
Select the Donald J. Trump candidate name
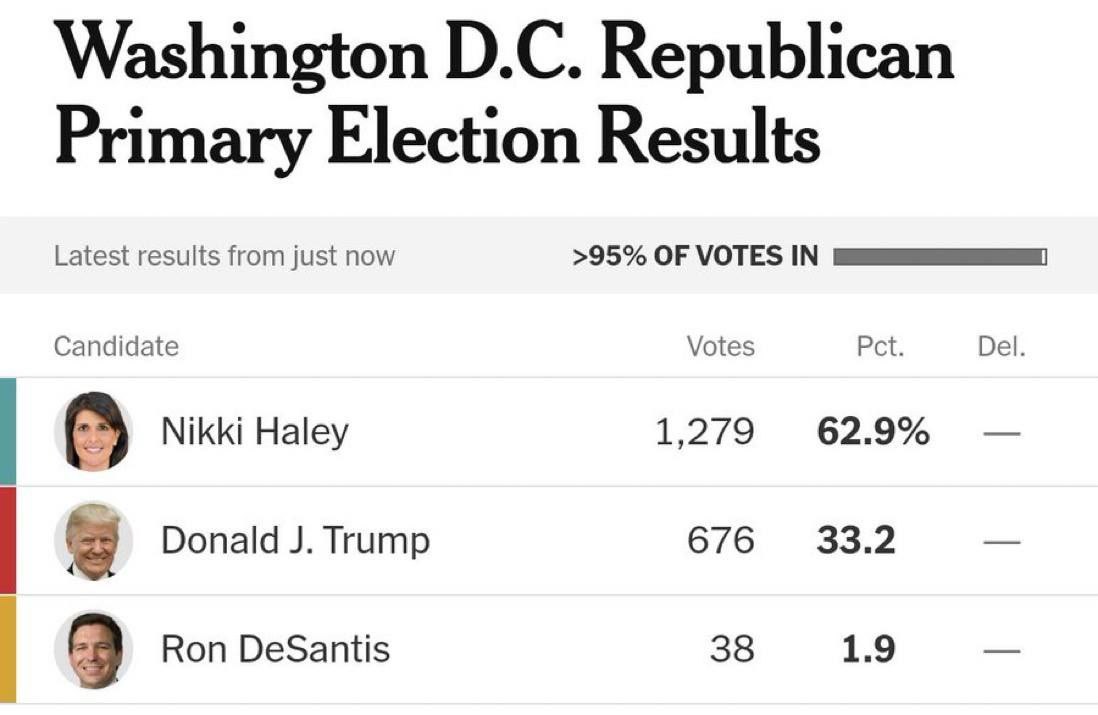(295, 541)
